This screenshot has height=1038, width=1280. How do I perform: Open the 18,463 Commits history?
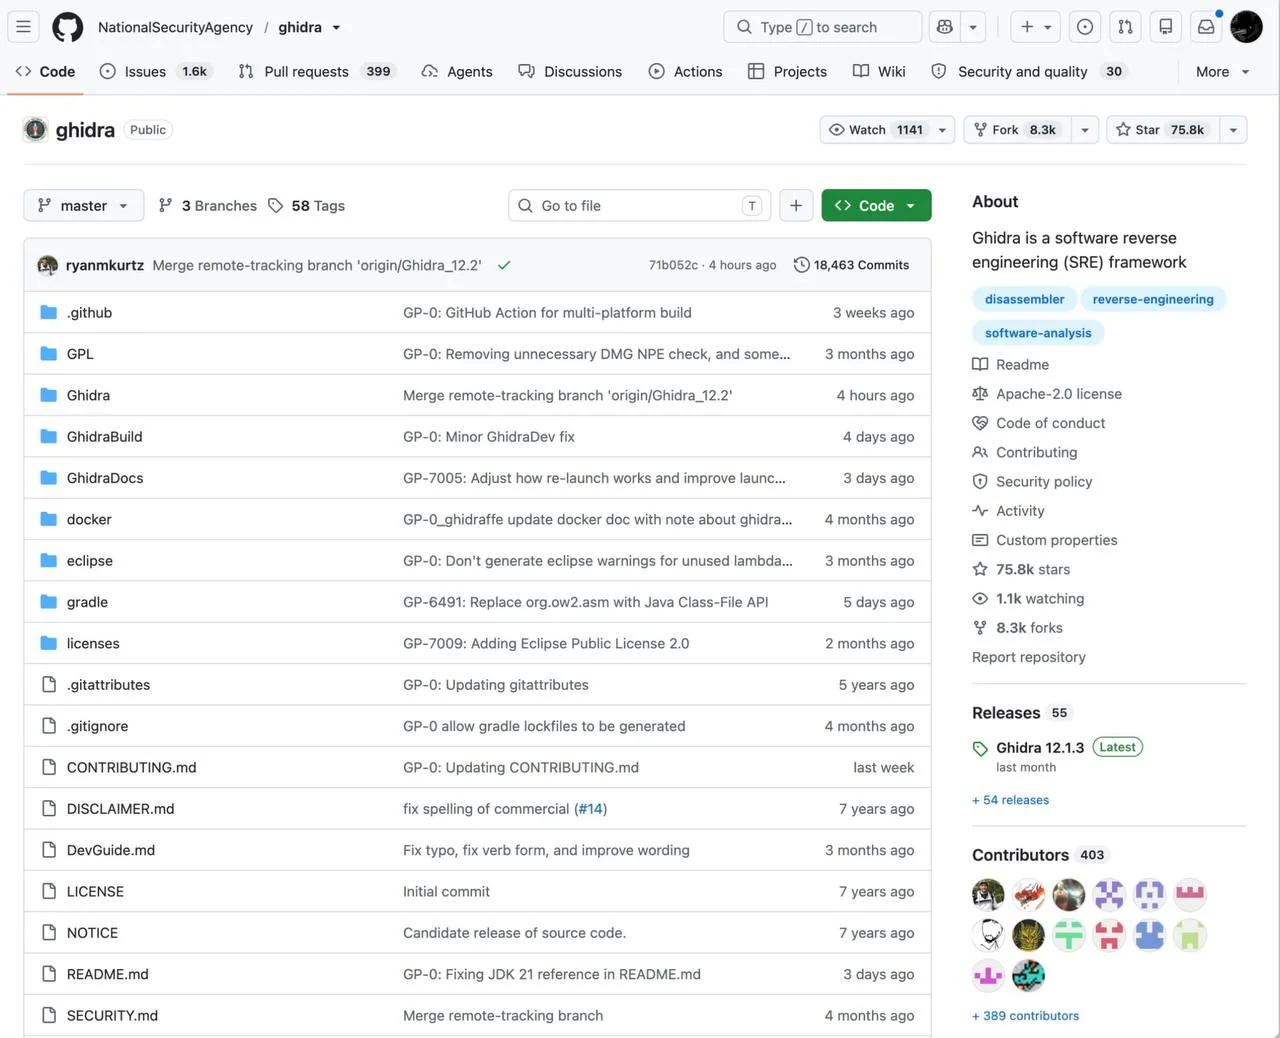click(851, 265)
